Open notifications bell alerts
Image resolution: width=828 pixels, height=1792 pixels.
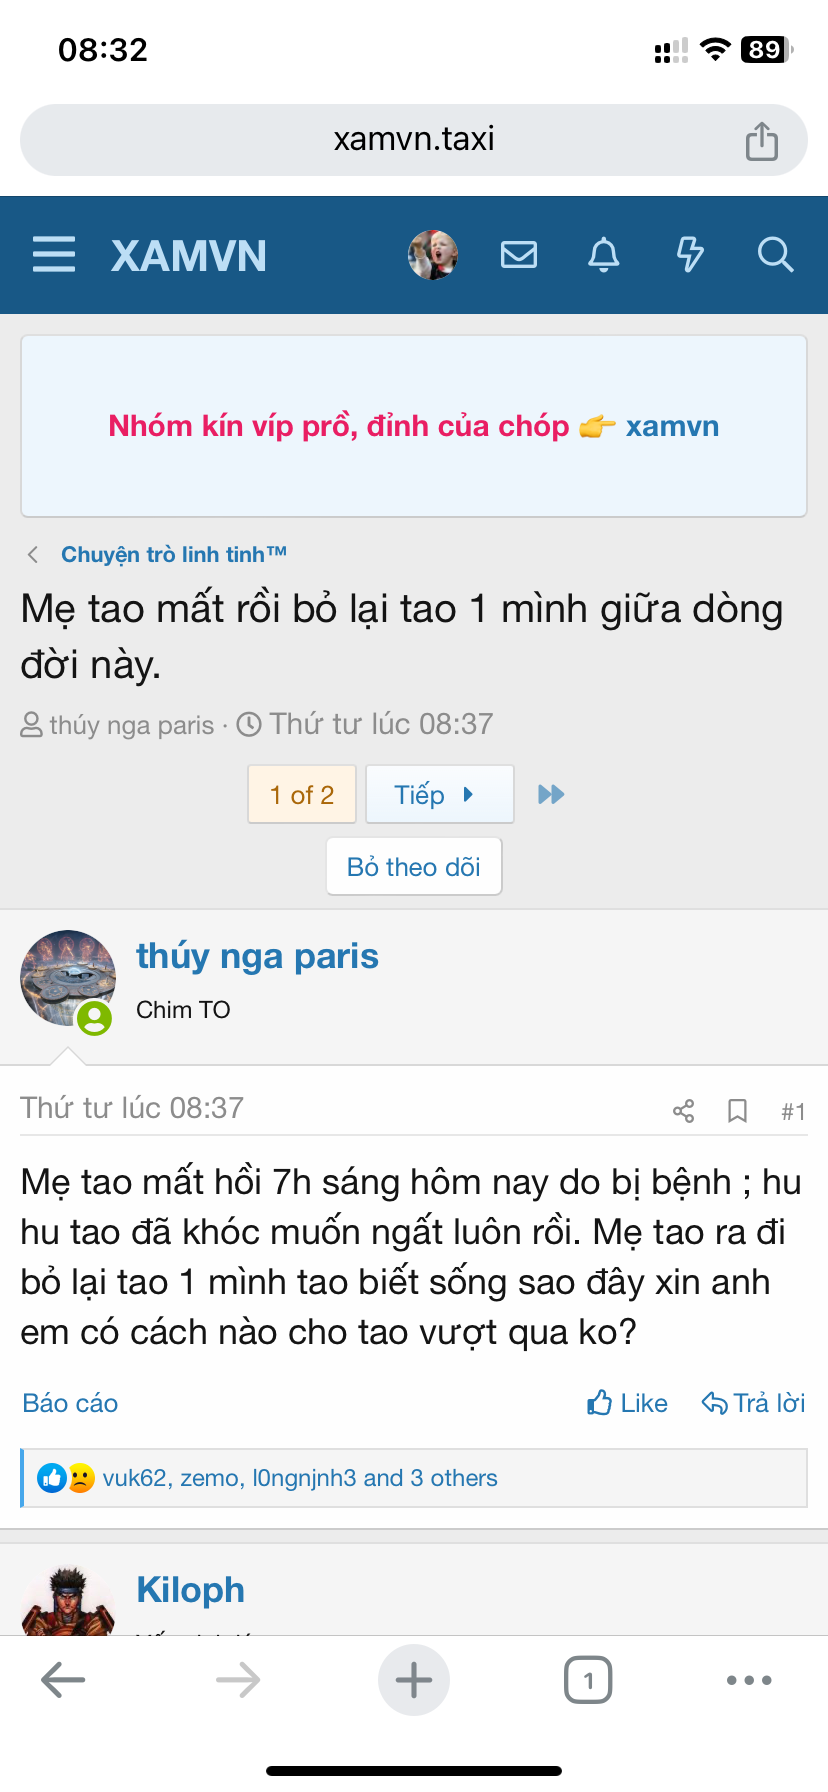(603, 255)
